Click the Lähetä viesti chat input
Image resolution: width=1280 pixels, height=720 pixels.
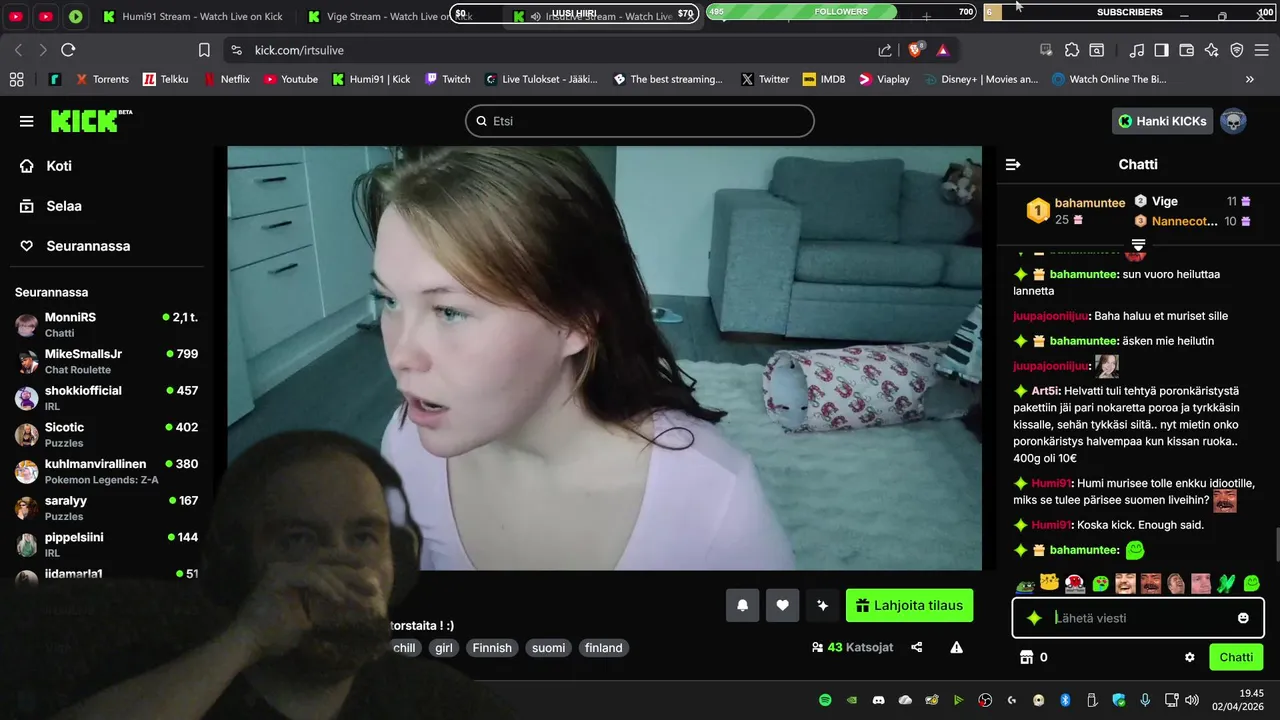[1138, 618]
